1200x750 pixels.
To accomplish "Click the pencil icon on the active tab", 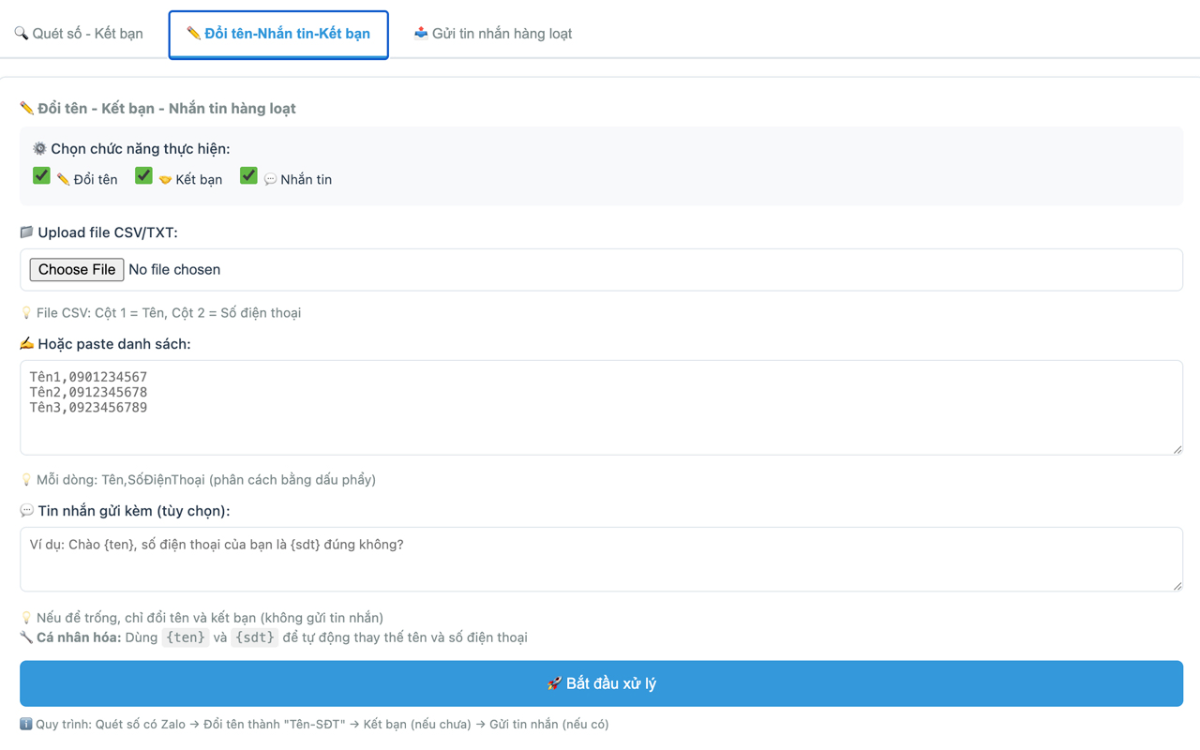I will [194, 34].
